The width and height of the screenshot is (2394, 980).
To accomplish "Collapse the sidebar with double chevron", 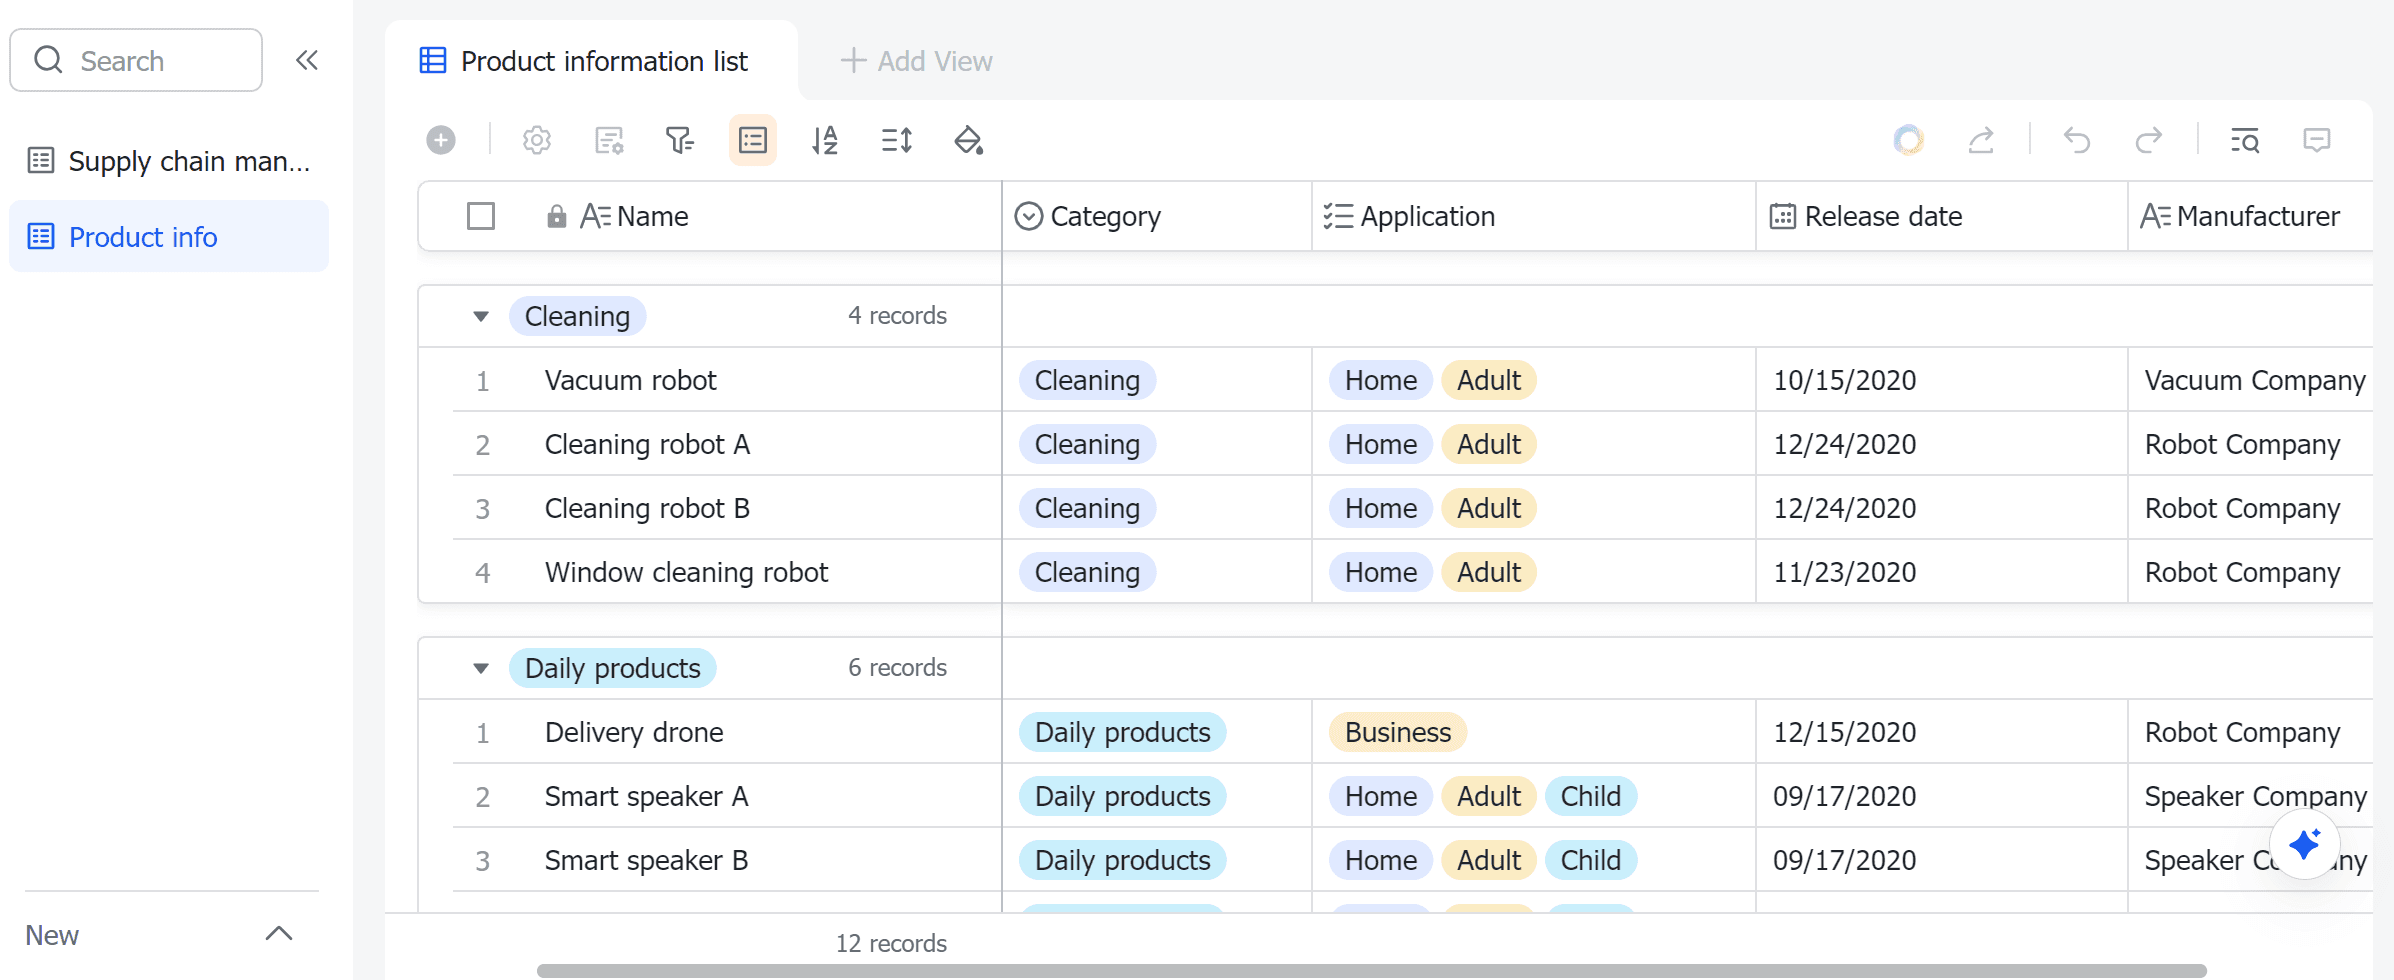I will [307, 61].
